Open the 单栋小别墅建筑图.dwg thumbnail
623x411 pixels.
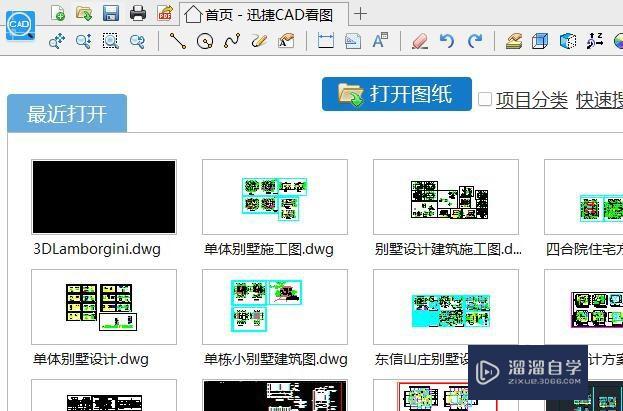pos(275,307)
